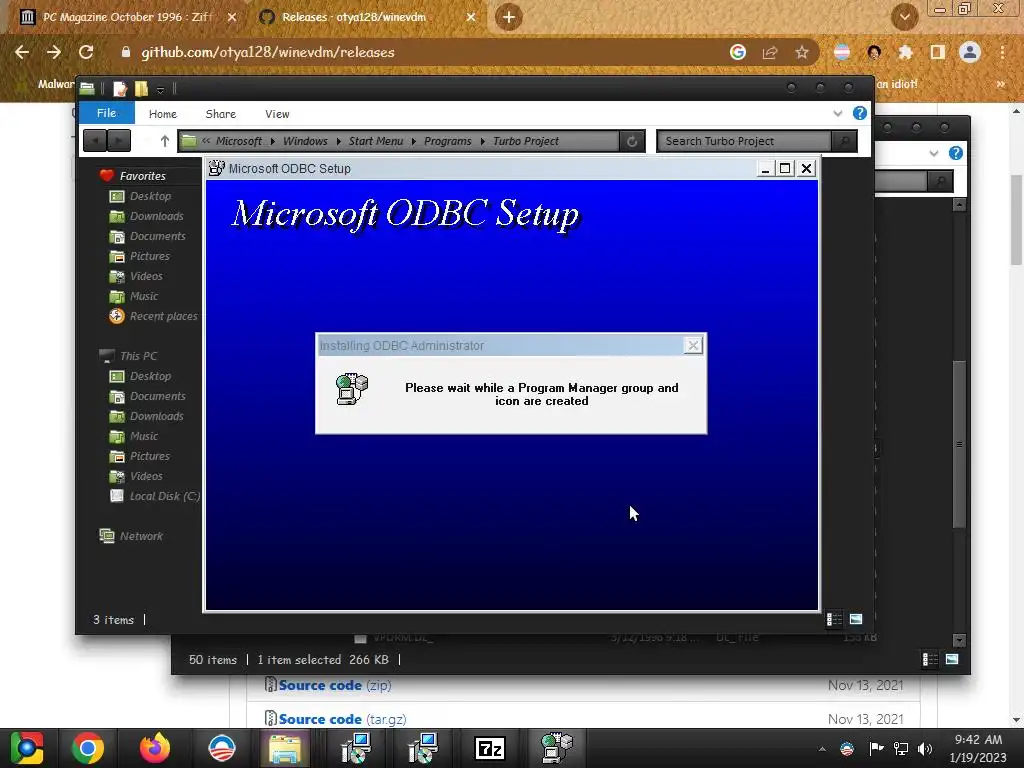Open Chrome profile avatar
This screenshot has height=768, width=1024.
[x=970, y=52]
